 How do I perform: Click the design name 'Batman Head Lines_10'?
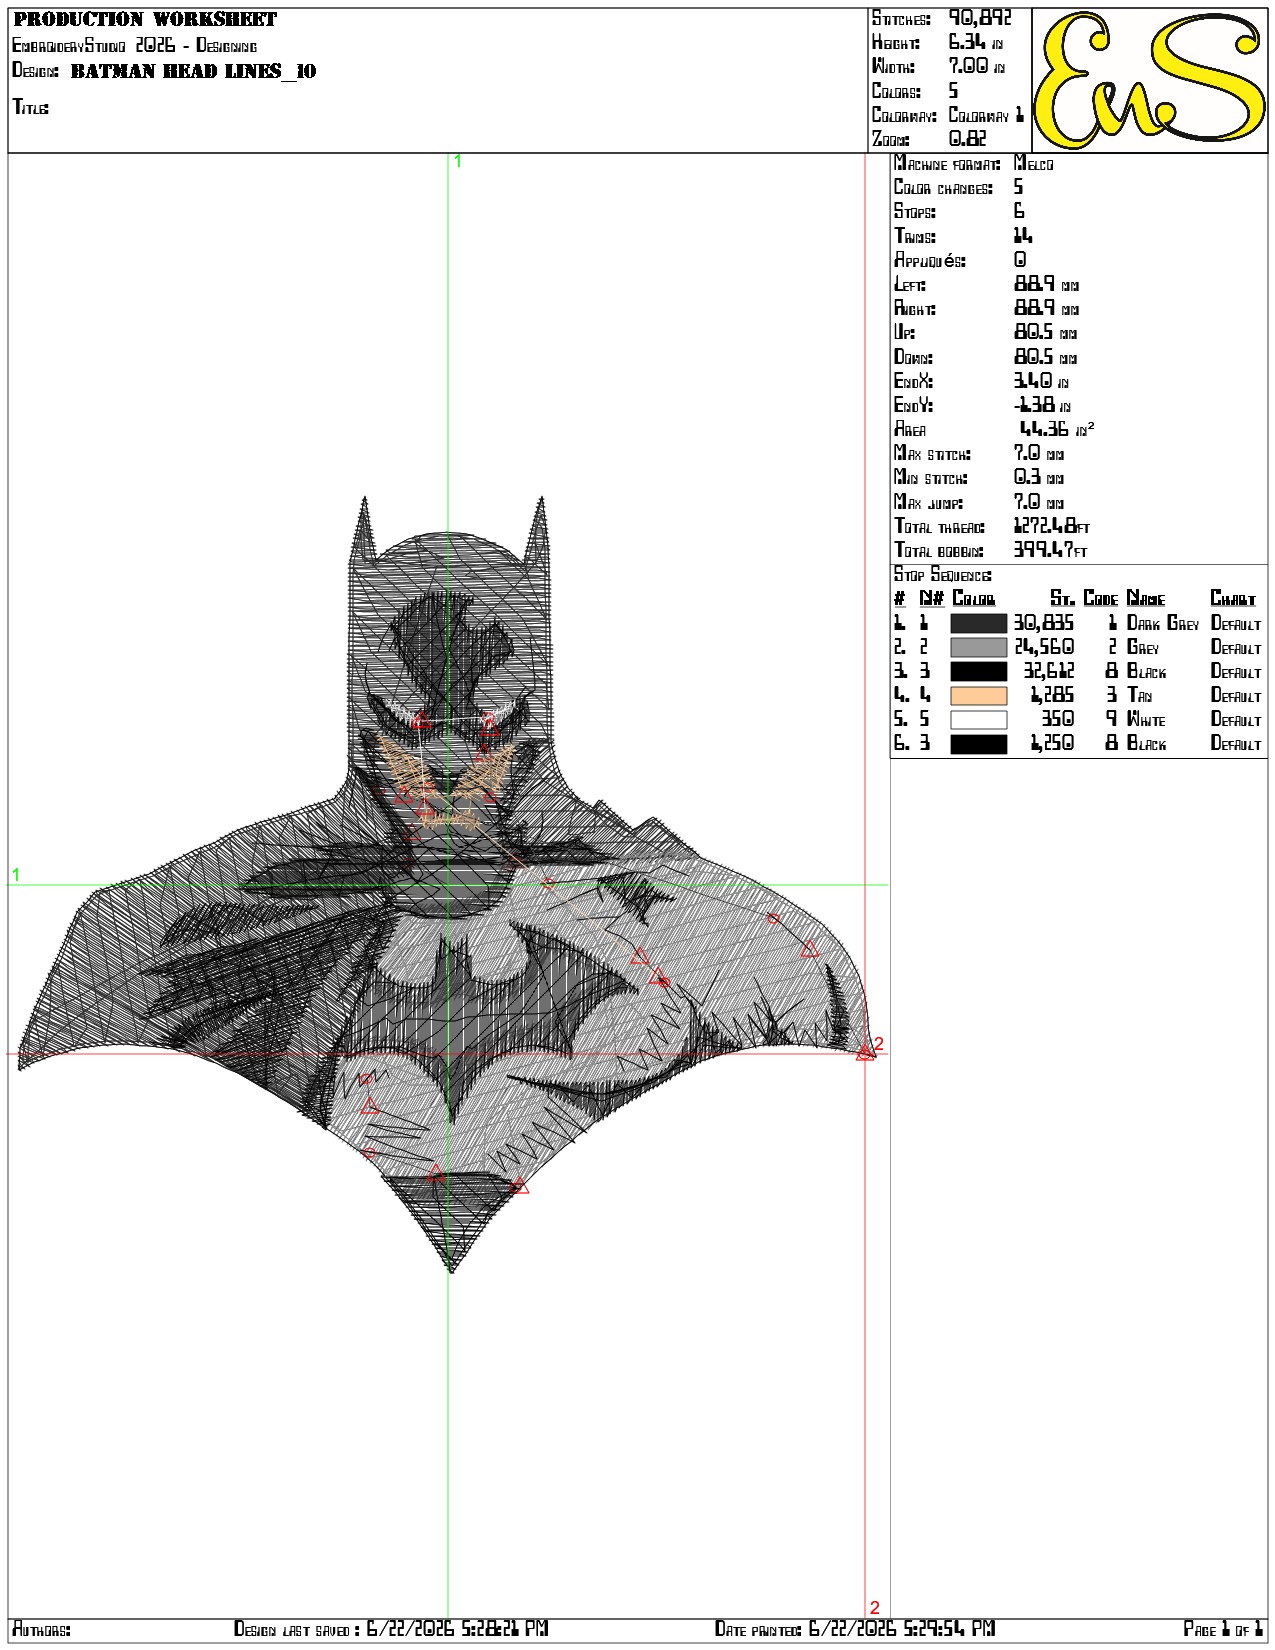(x=193, y=70)
